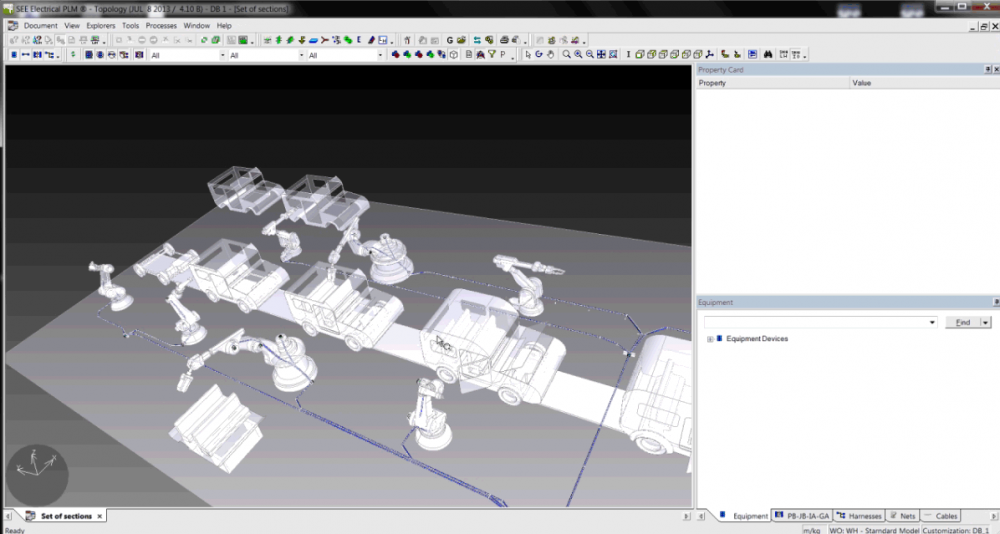This screenshot has height=534, width=1000.
Task: Click the 3D axis orientation widget
Action: pos(37,473)
